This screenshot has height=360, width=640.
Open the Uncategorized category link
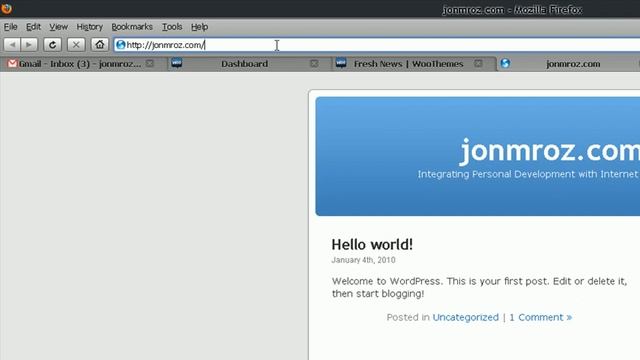click(x=465, y=317)
